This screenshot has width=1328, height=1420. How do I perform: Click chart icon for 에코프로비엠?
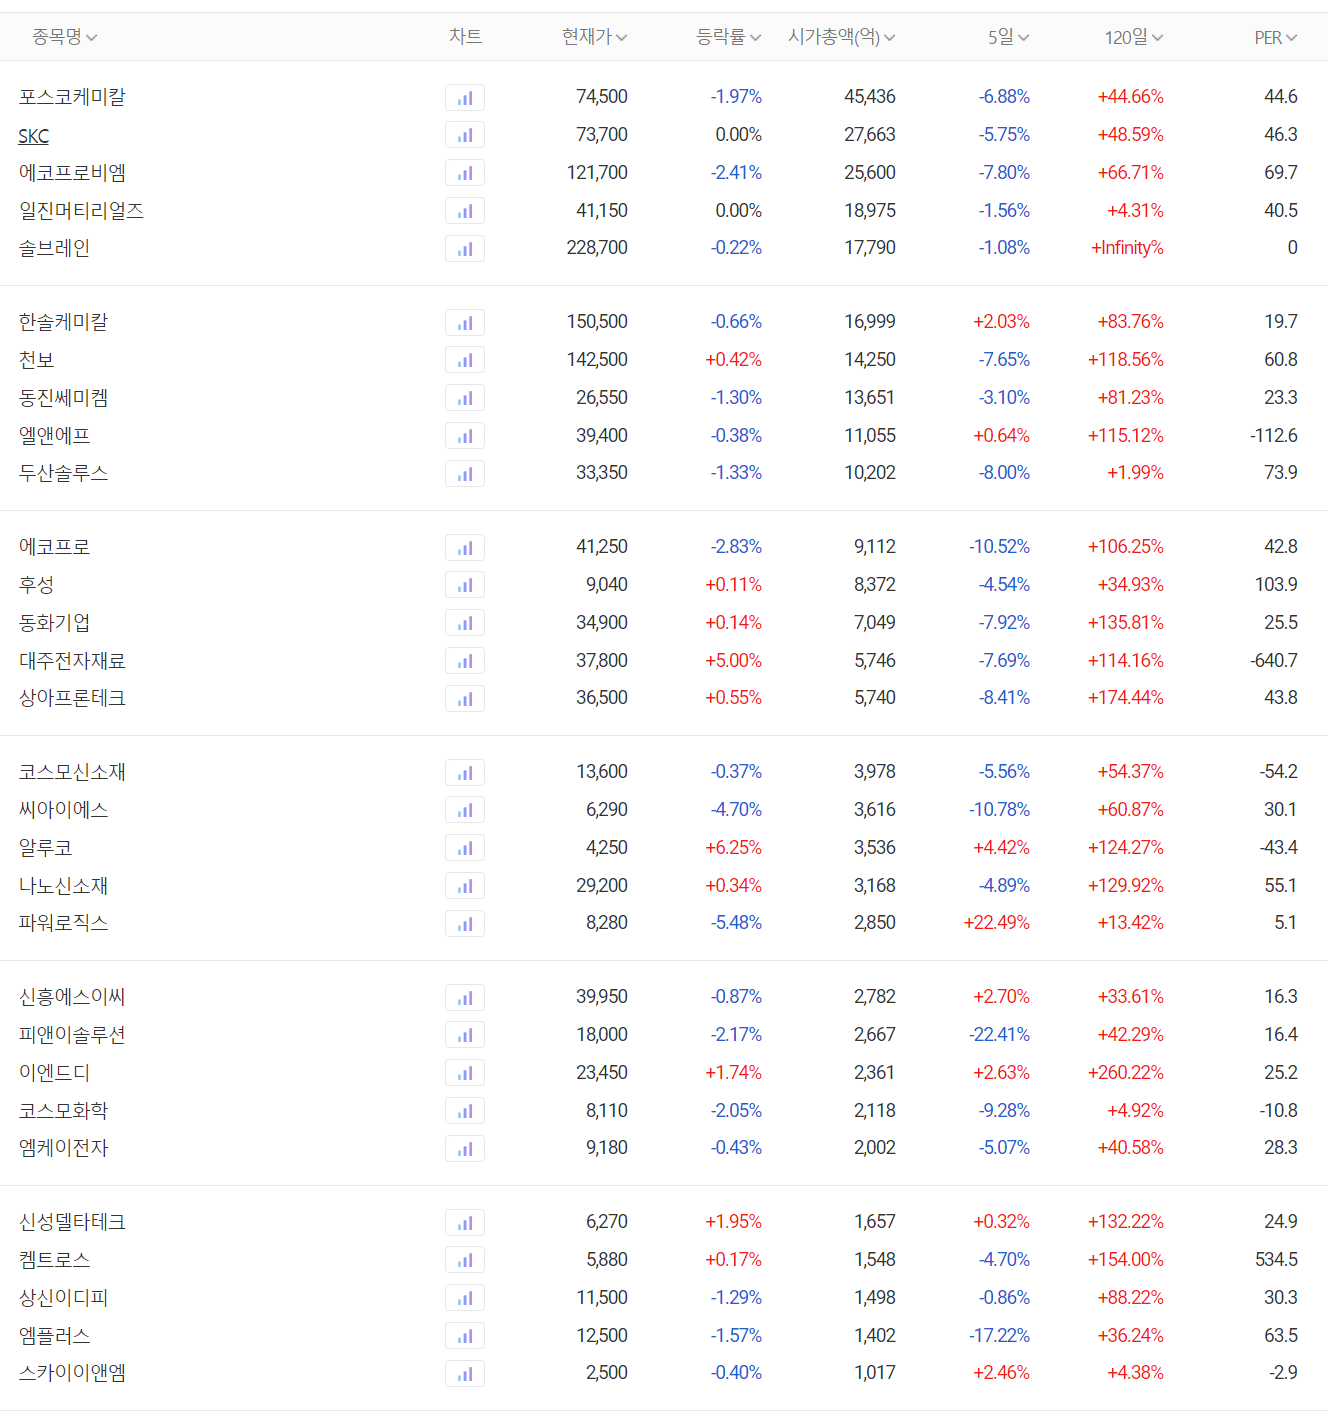(x=465, y=173)
